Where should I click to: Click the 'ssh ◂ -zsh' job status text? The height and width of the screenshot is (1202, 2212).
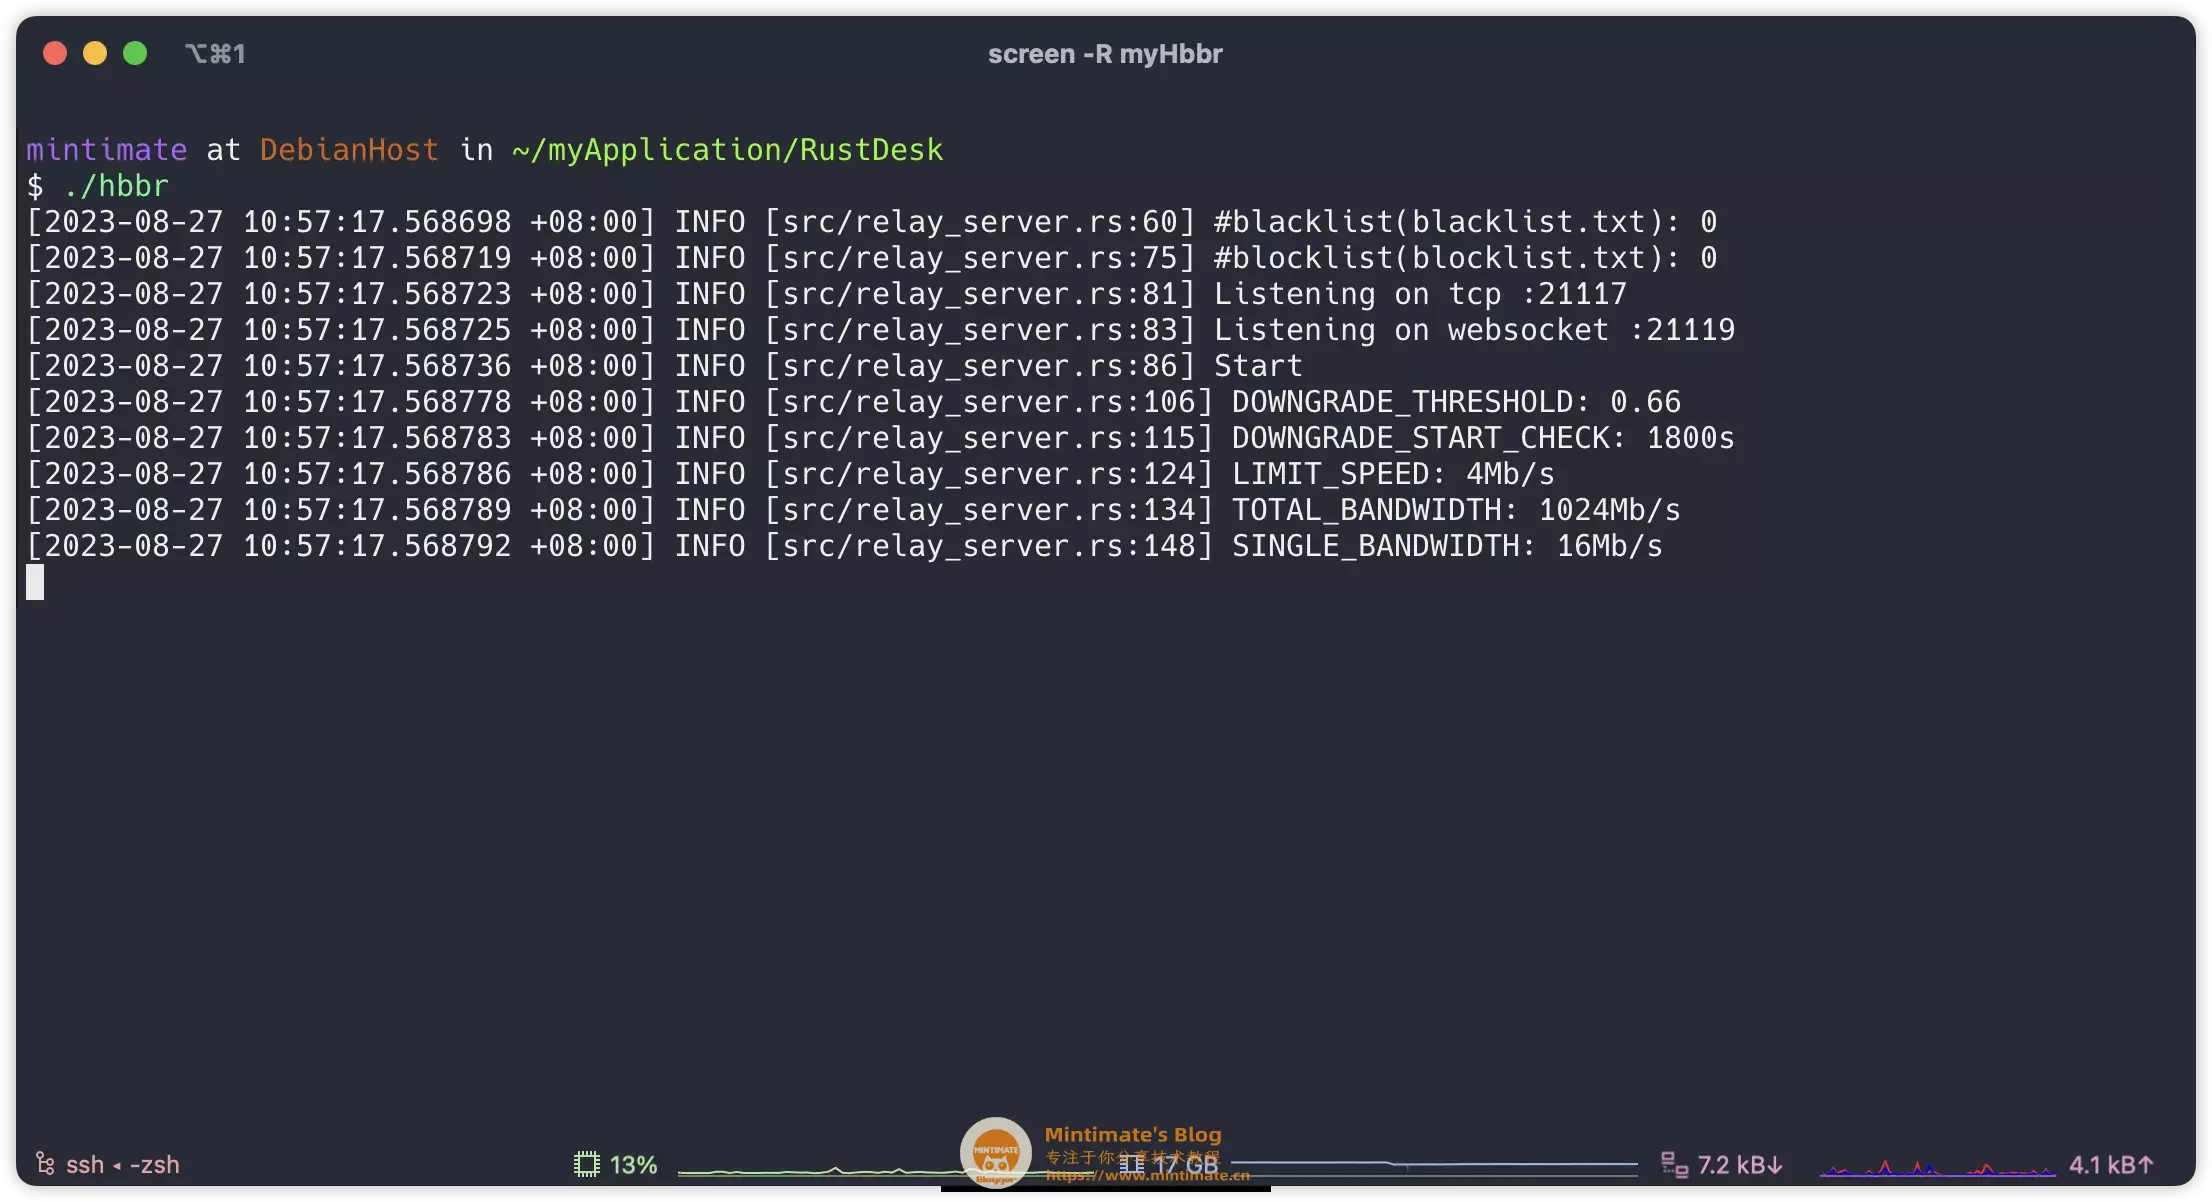[x=123, y=1165]
